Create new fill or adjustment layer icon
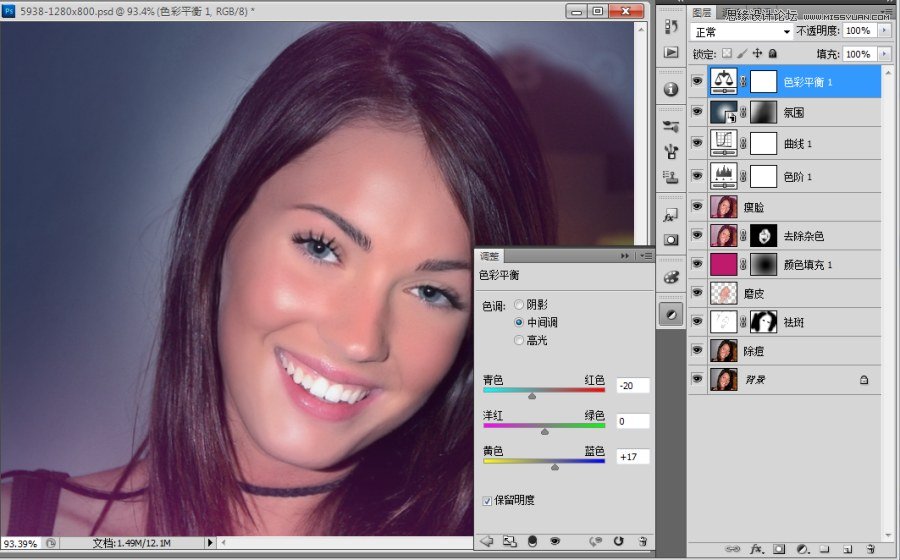The image size is (900, 560). point(802,549)
